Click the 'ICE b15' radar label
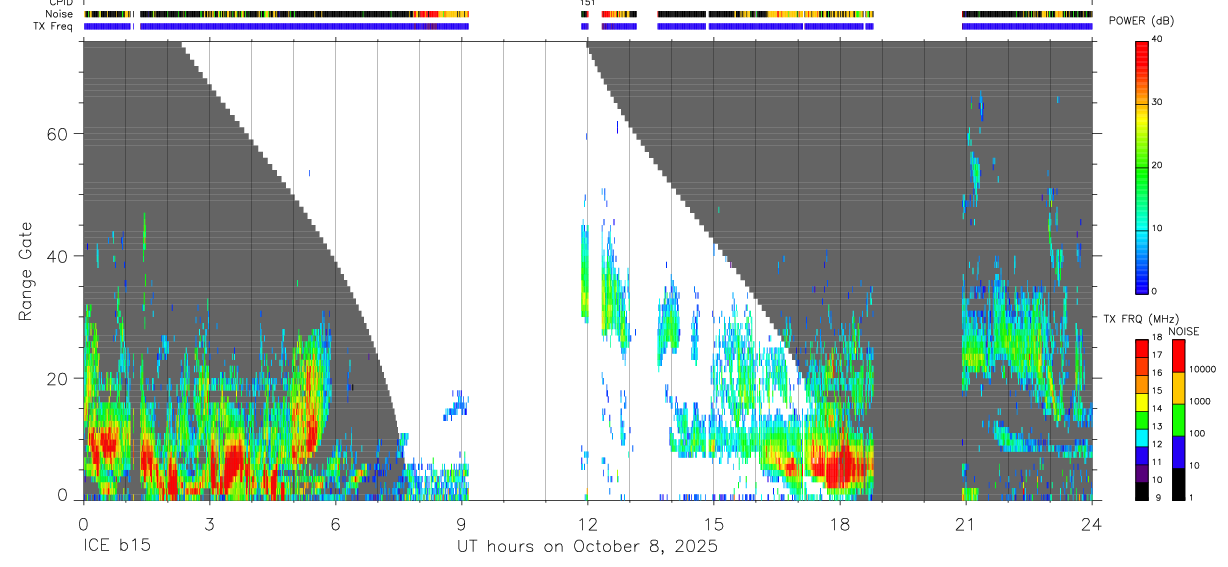The height and width of the screenshot is (567, 1228). coord(115,547)
